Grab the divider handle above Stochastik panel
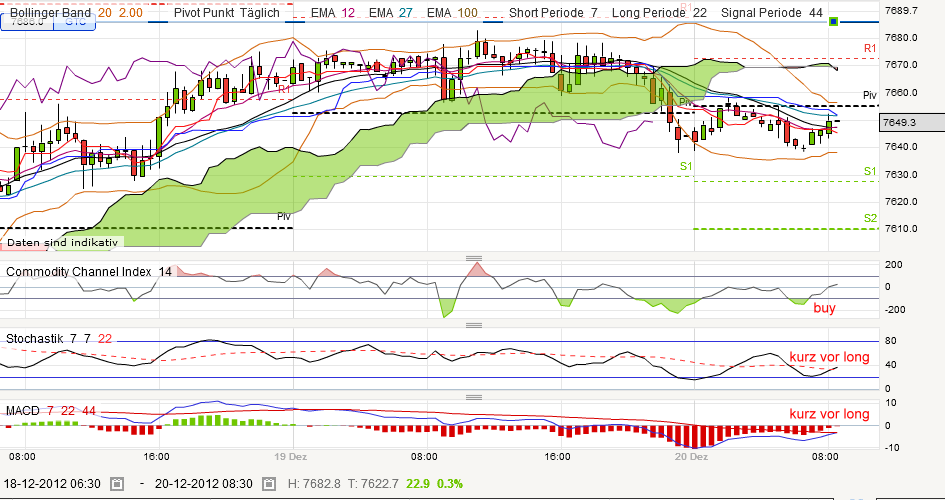Screen dimensions: 945x500 474,325
